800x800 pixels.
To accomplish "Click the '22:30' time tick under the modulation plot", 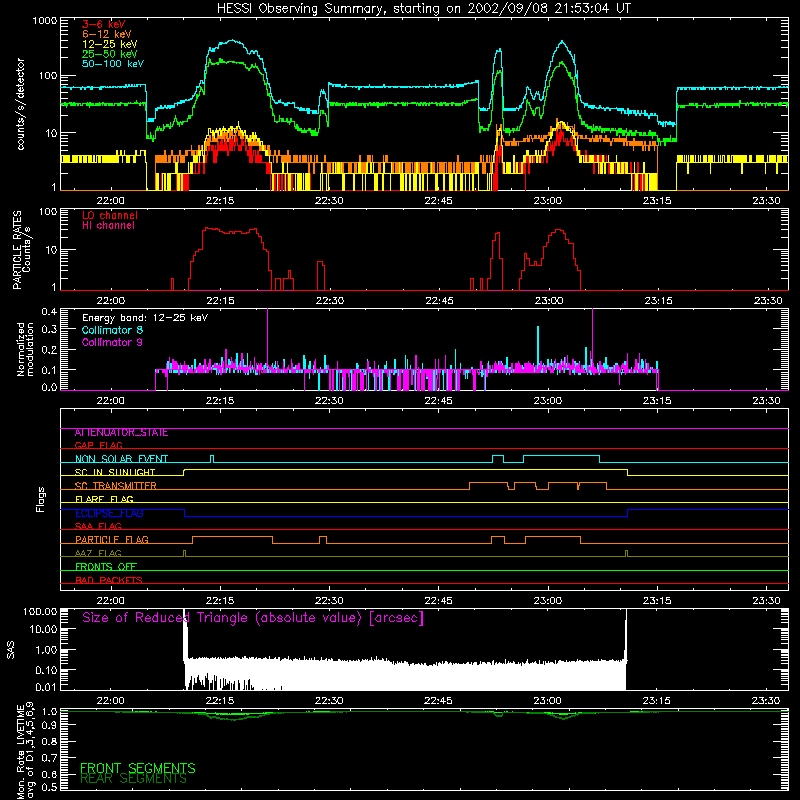I will click(x=329, y=401).
